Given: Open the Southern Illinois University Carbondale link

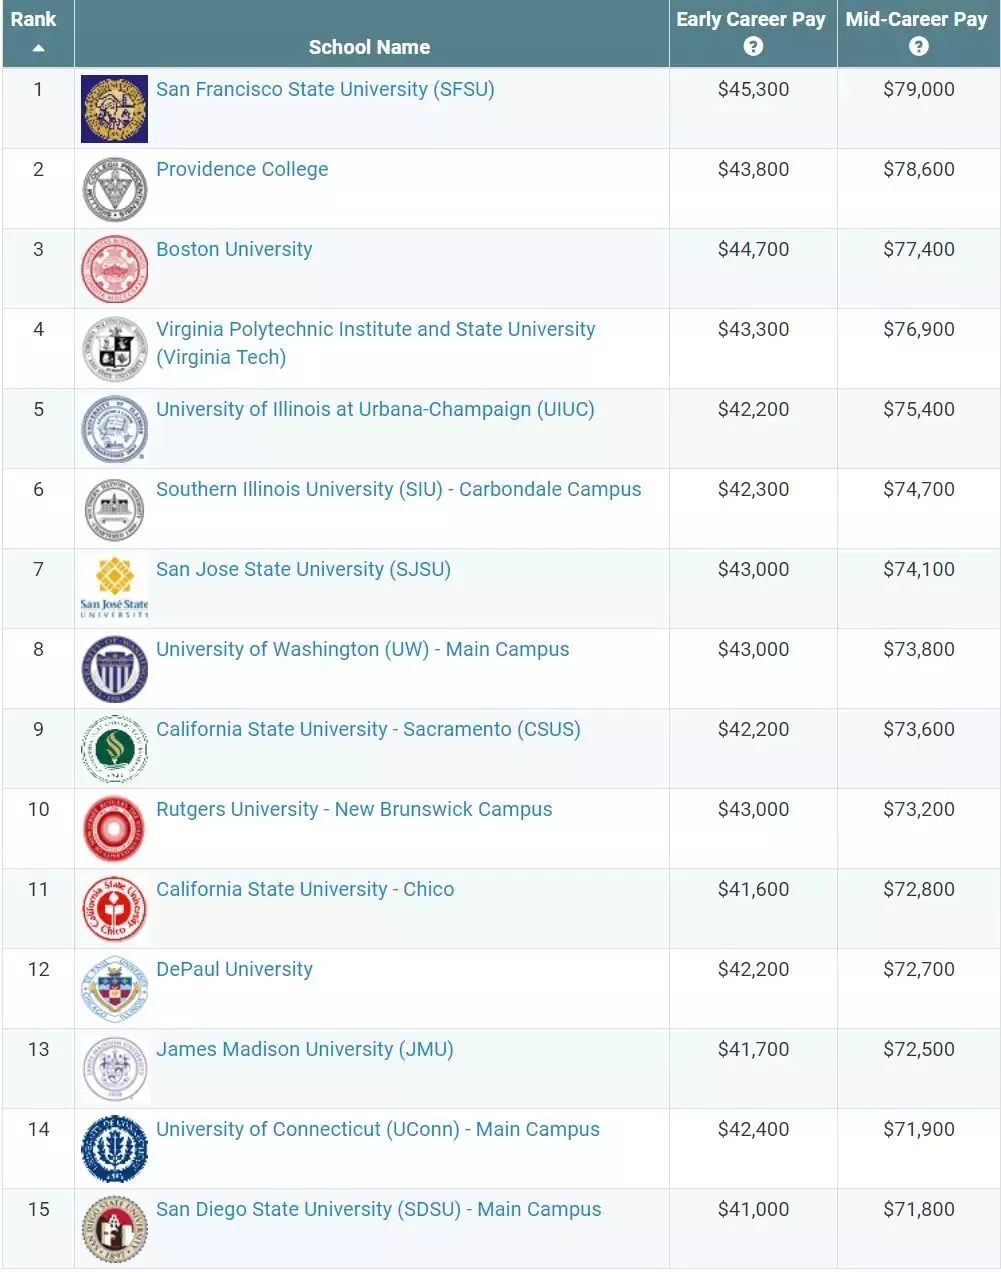Looking at the screenshot, I should coord(398,489).
